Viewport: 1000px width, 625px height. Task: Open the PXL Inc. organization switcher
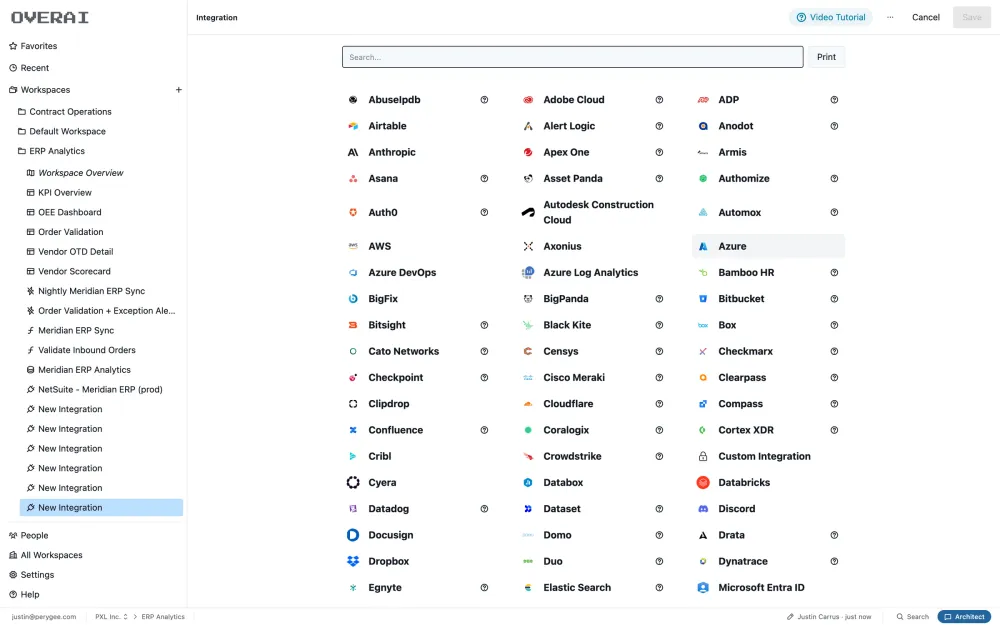coord(112,617)
